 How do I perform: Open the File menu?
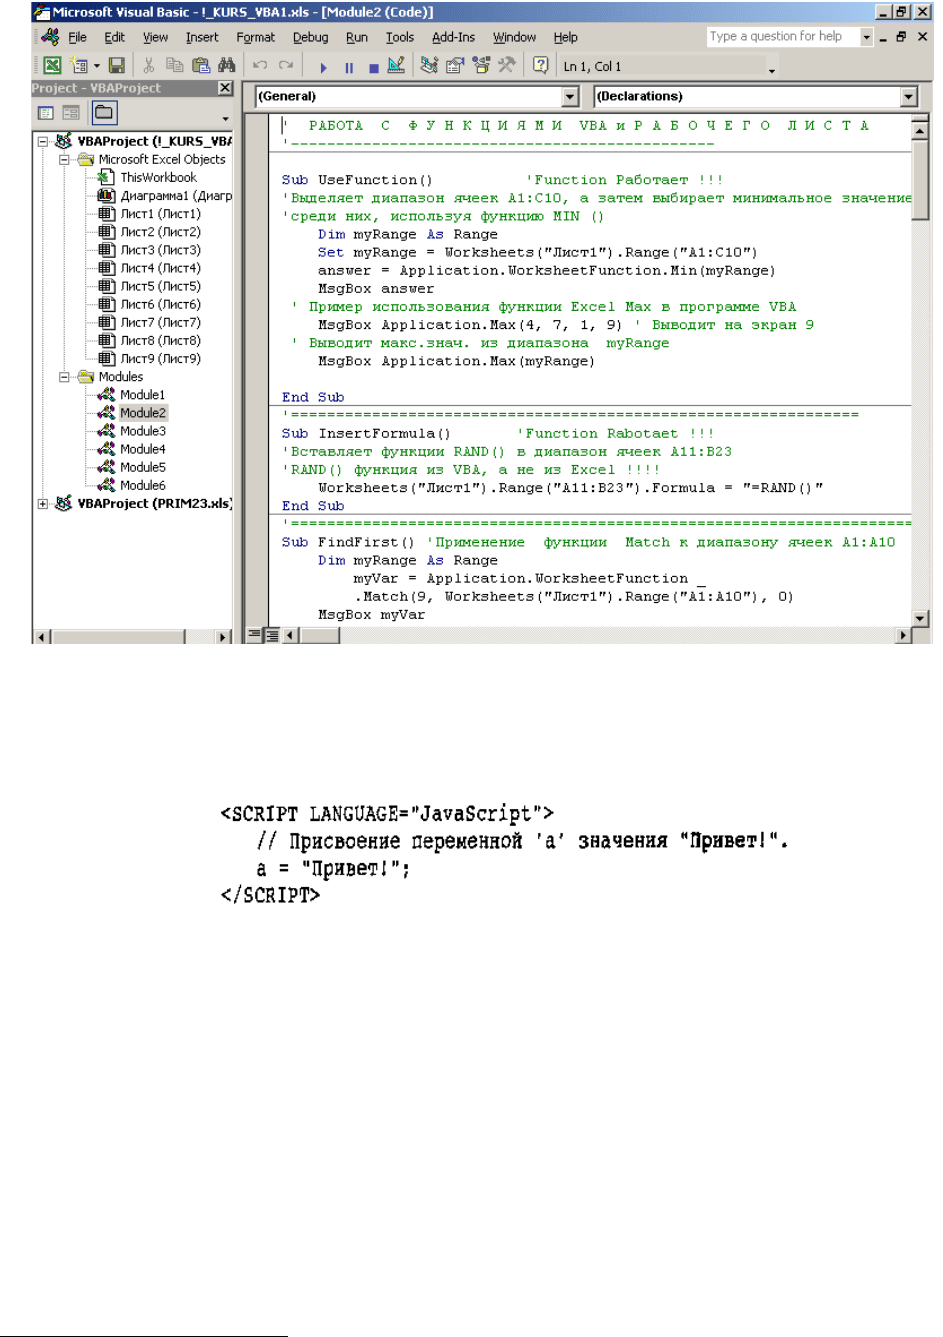click(77, 37)
